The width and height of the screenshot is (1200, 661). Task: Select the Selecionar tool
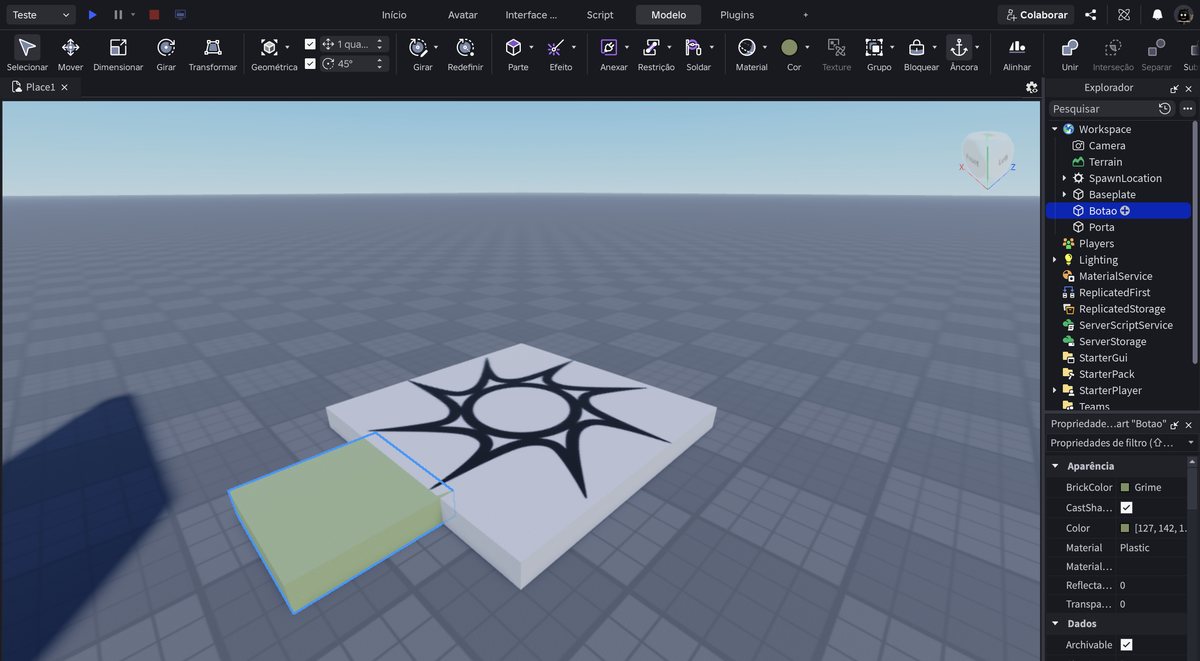point(27,53)
